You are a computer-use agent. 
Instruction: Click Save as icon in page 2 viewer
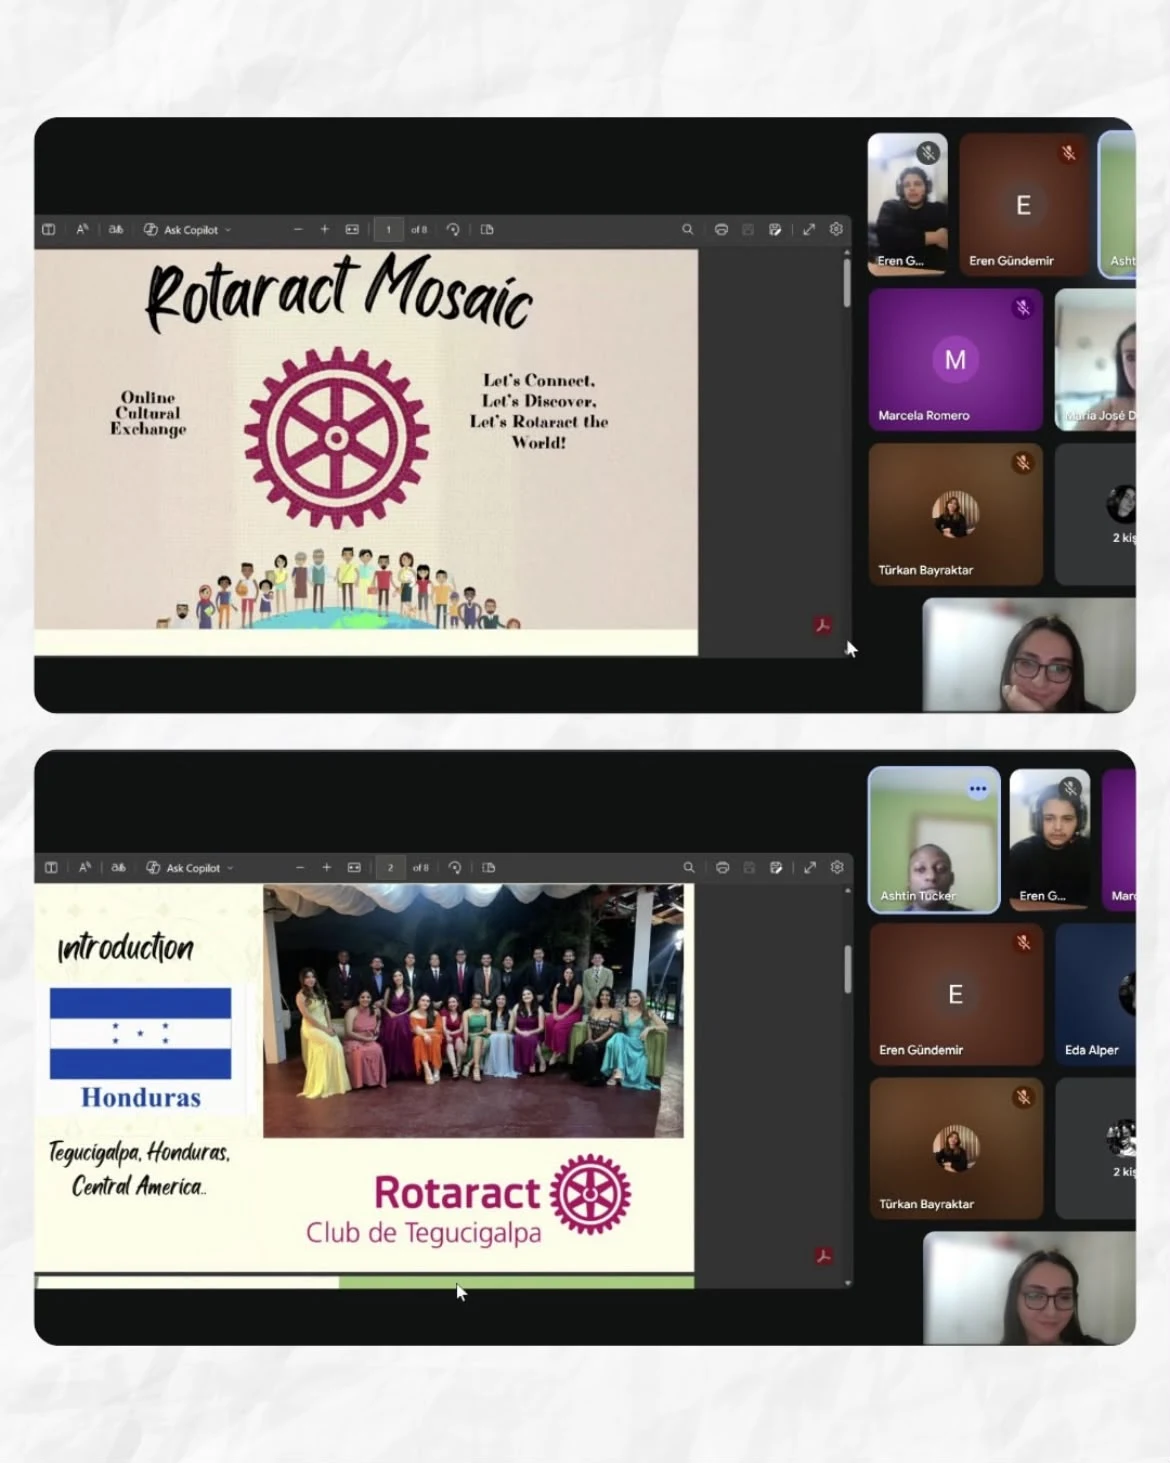coord(776,867)
